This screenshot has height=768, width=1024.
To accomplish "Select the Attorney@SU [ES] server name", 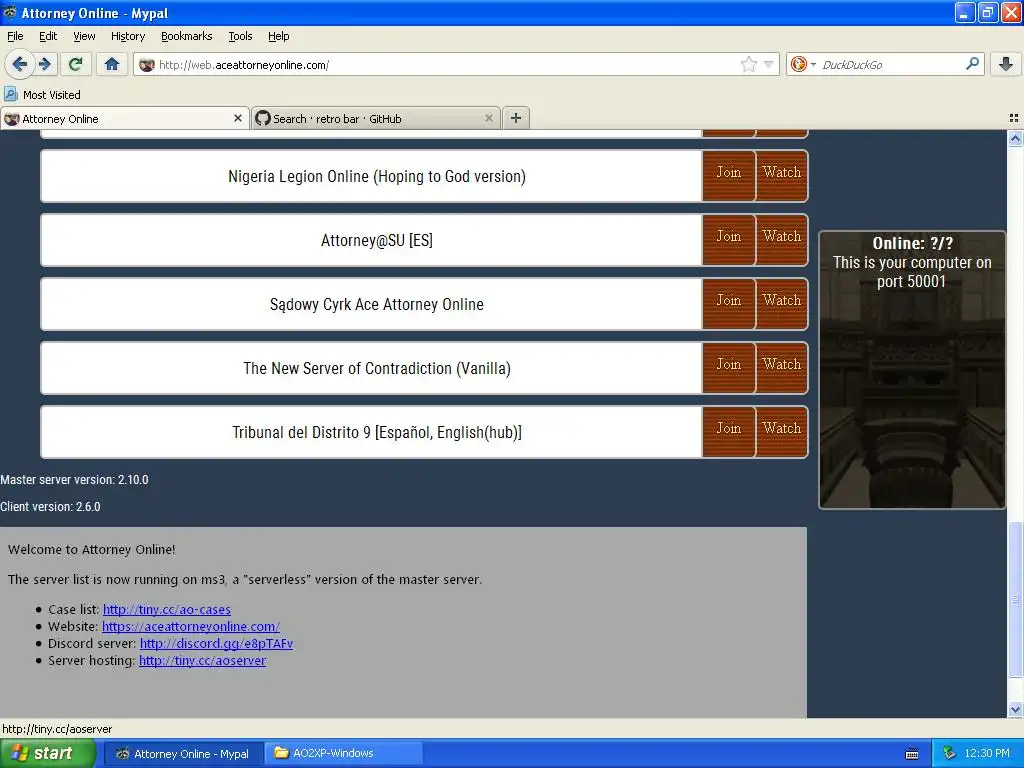I will point(377,240).
